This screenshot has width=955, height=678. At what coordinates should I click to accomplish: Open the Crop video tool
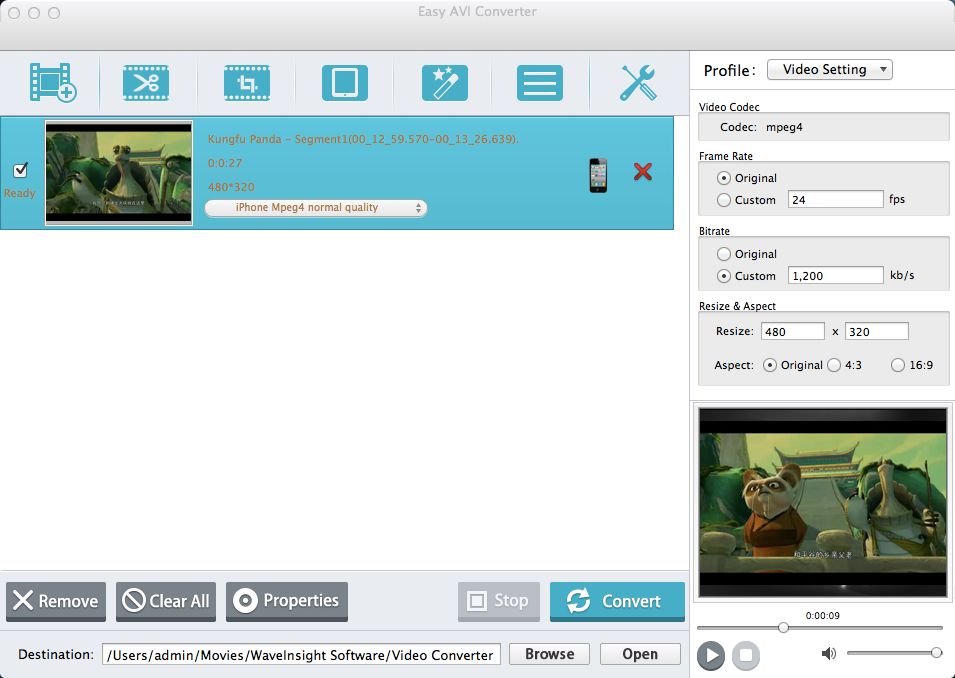pos(247,83)
